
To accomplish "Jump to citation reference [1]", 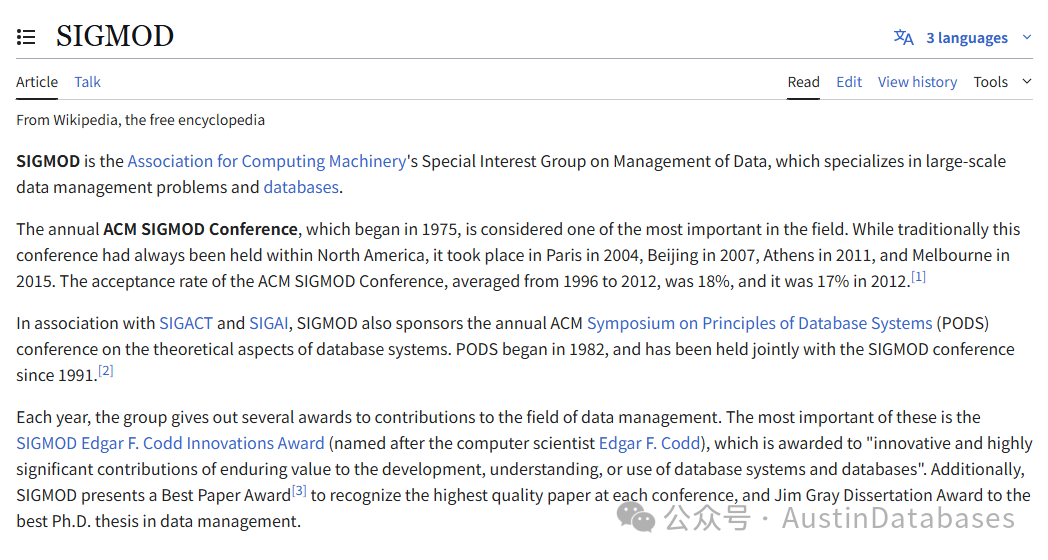I will [918, 277].
